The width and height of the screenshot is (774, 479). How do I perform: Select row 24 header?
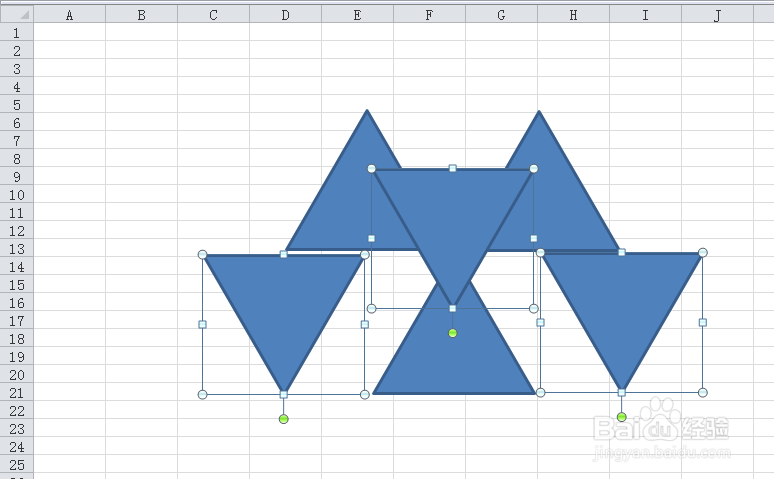coord(17,446)
